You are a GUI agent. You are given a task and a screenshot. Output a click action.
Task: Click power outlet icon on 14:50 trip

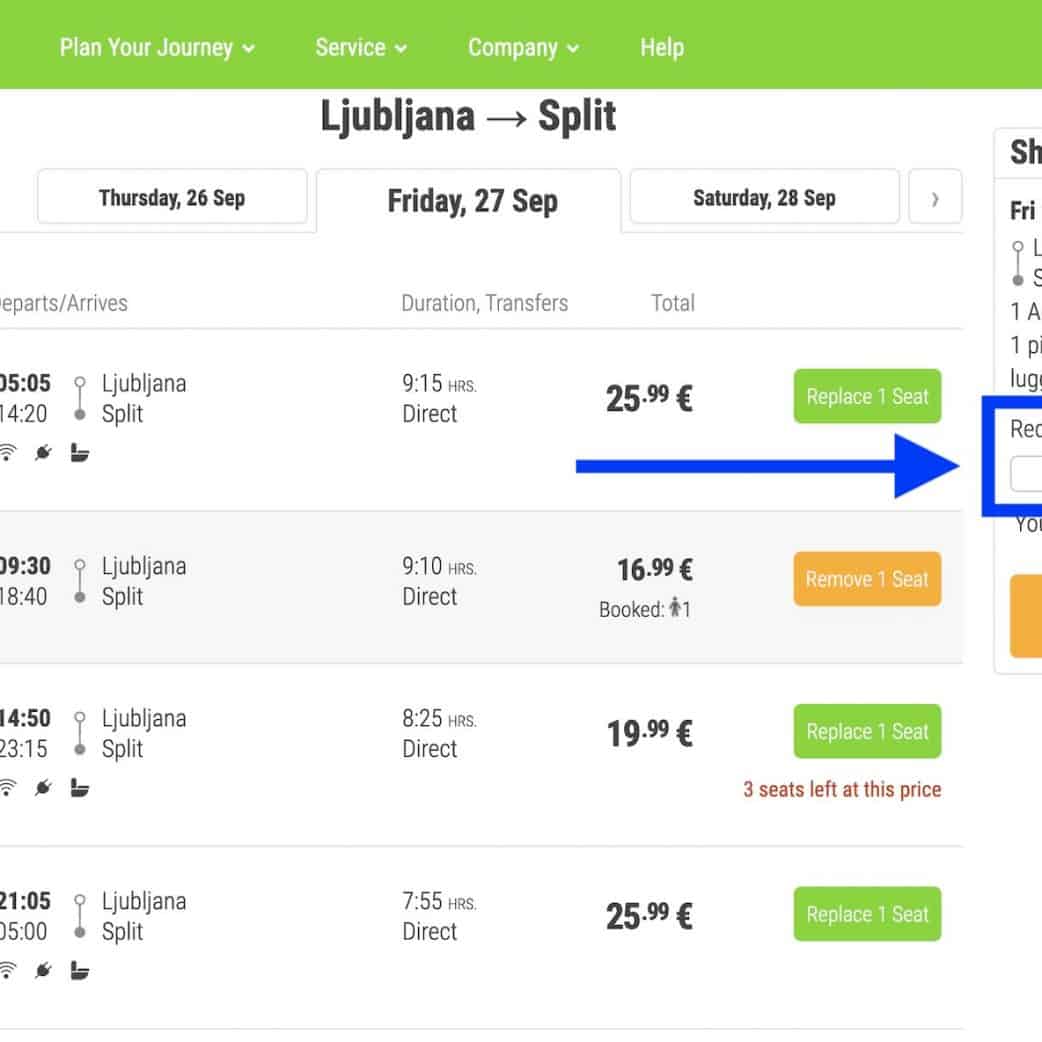point(43,788)
